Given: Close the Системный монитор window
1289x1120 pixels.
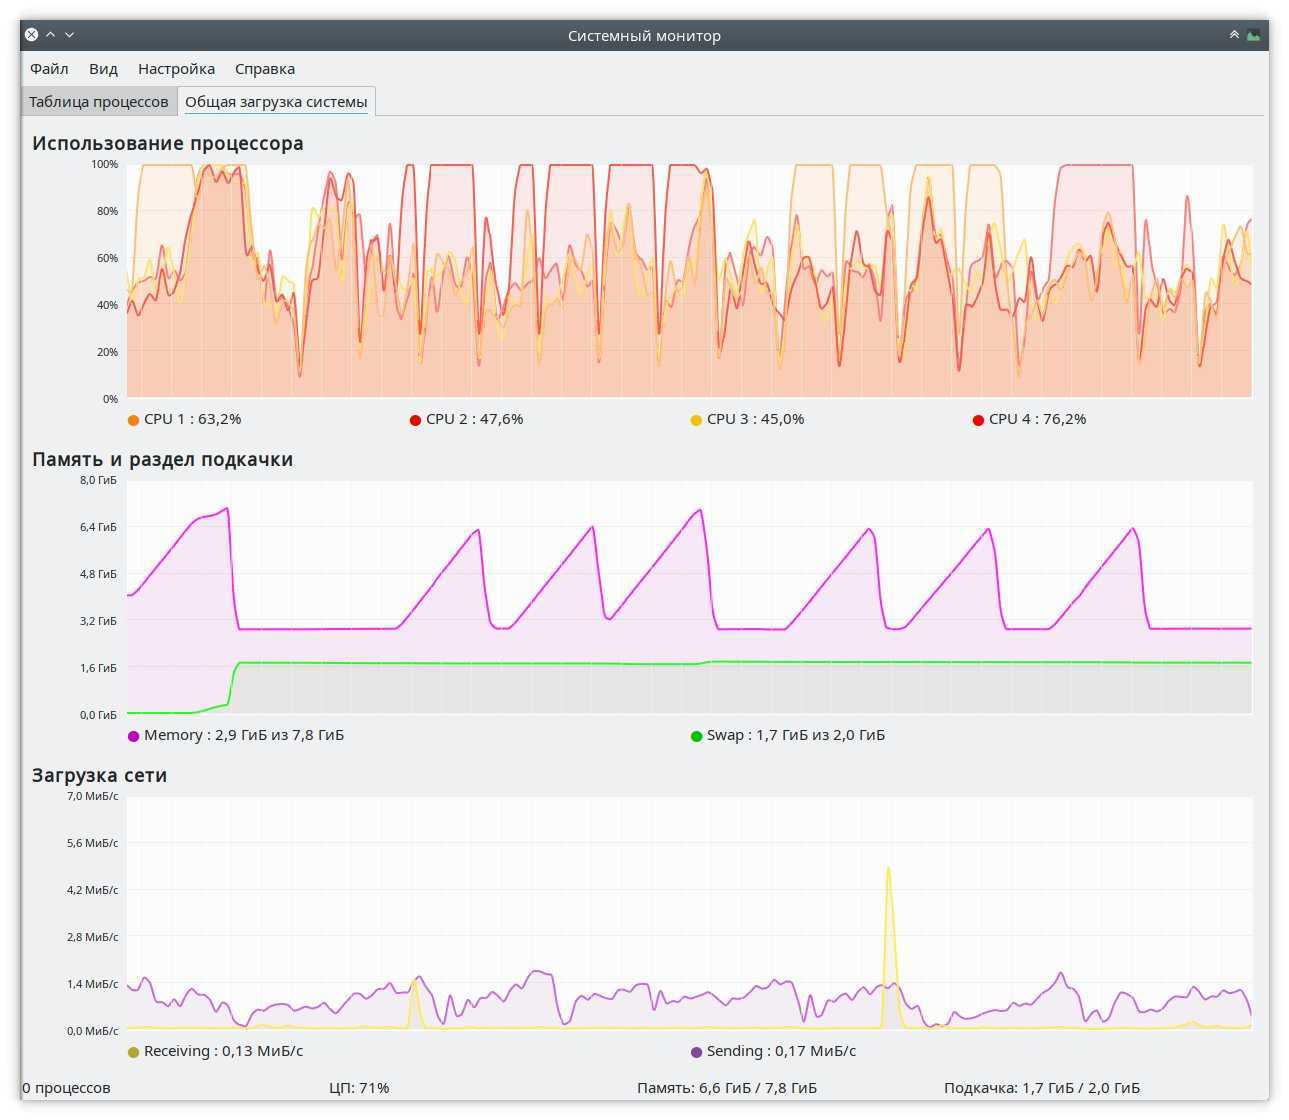Looking at the screenshot, I should (31, 35).
